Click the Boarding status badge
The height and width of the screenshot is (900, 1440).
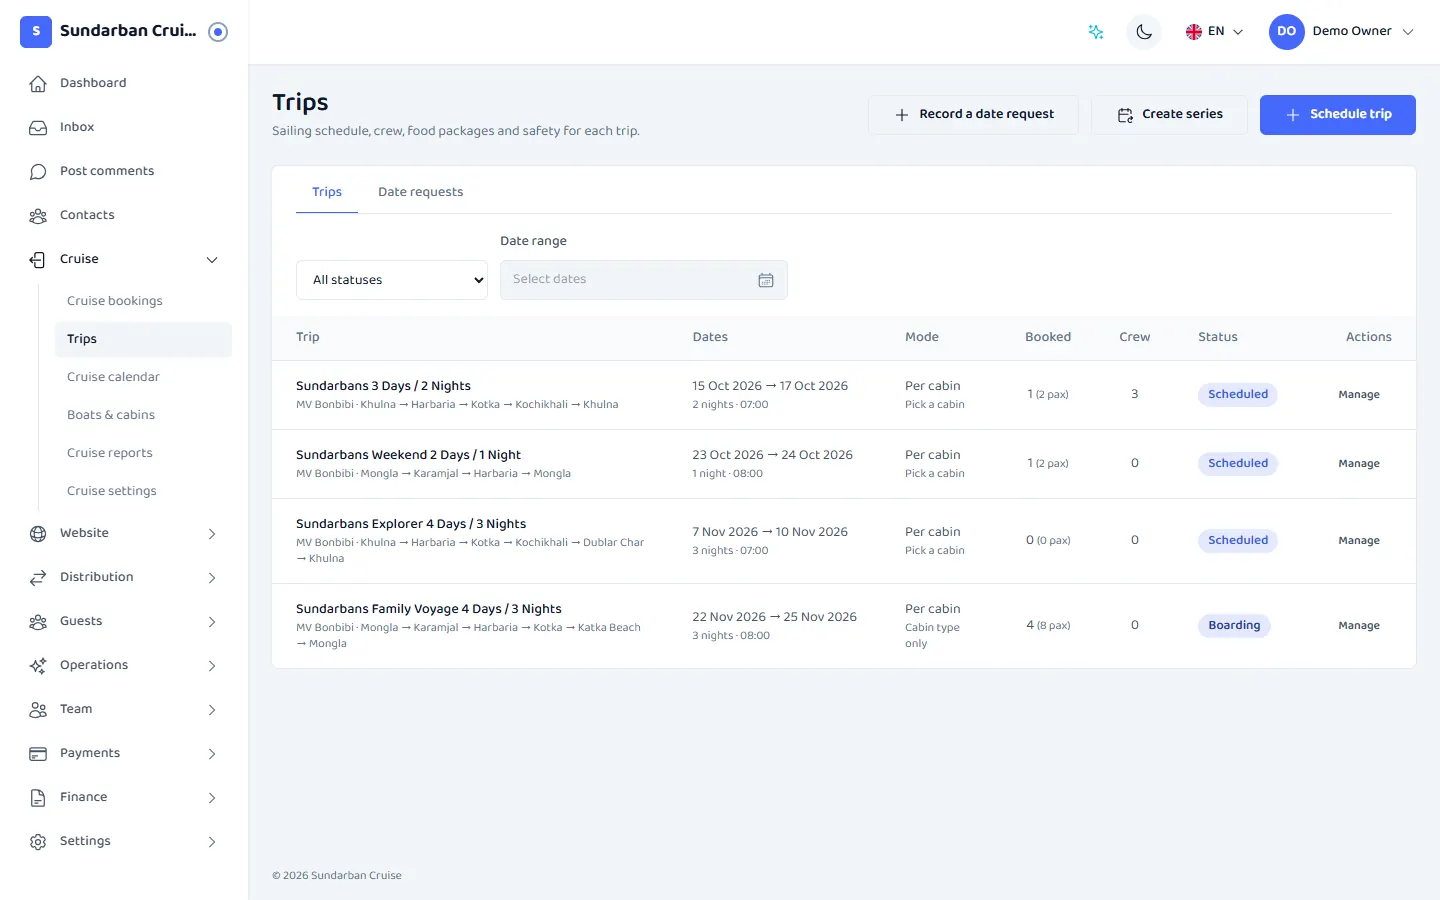[1234, 626]
